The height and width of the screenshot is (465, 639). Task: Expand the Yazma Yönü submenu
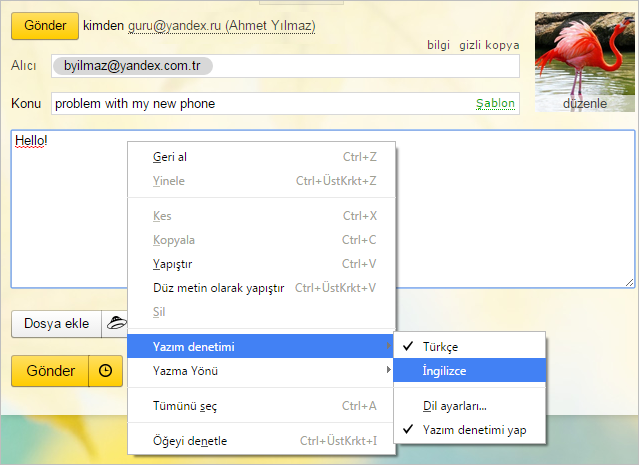(261, 371)
